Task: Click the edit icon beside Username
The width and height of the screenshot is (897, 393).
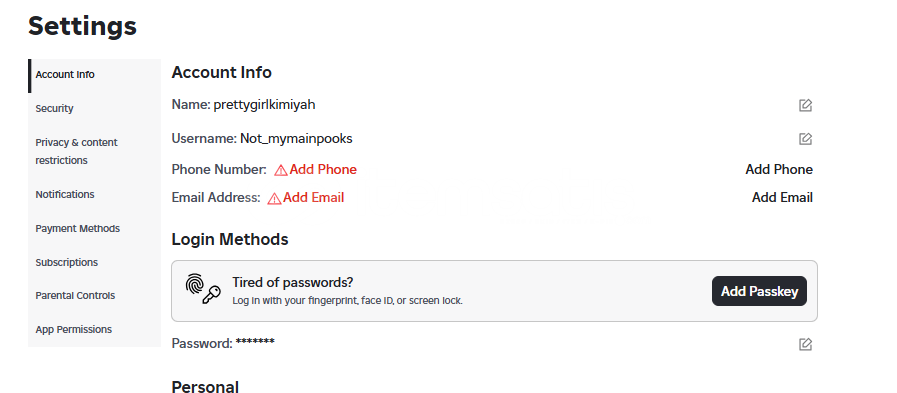Action: coord(805,139)
